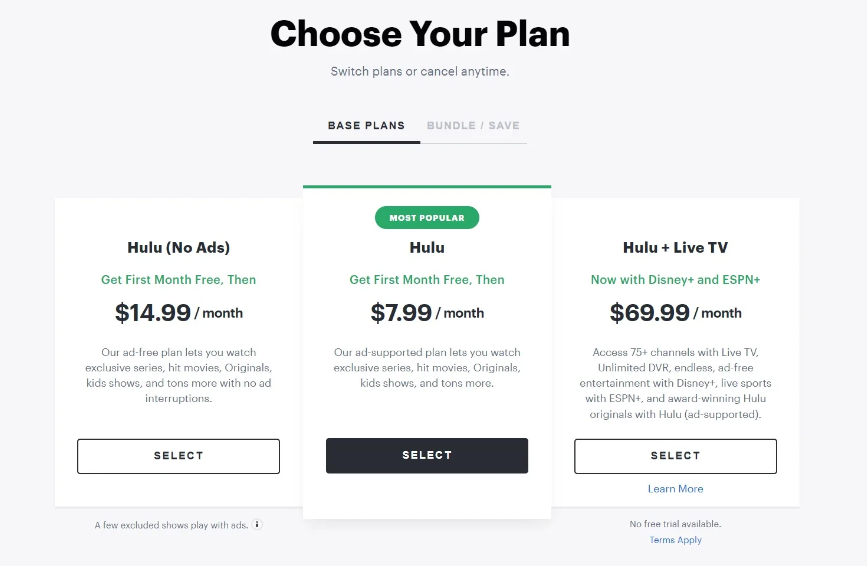The image size is (867, 566).
Task: Click 'Switch plans or cancel anytime.' subtitle
Action: (420, 71)
